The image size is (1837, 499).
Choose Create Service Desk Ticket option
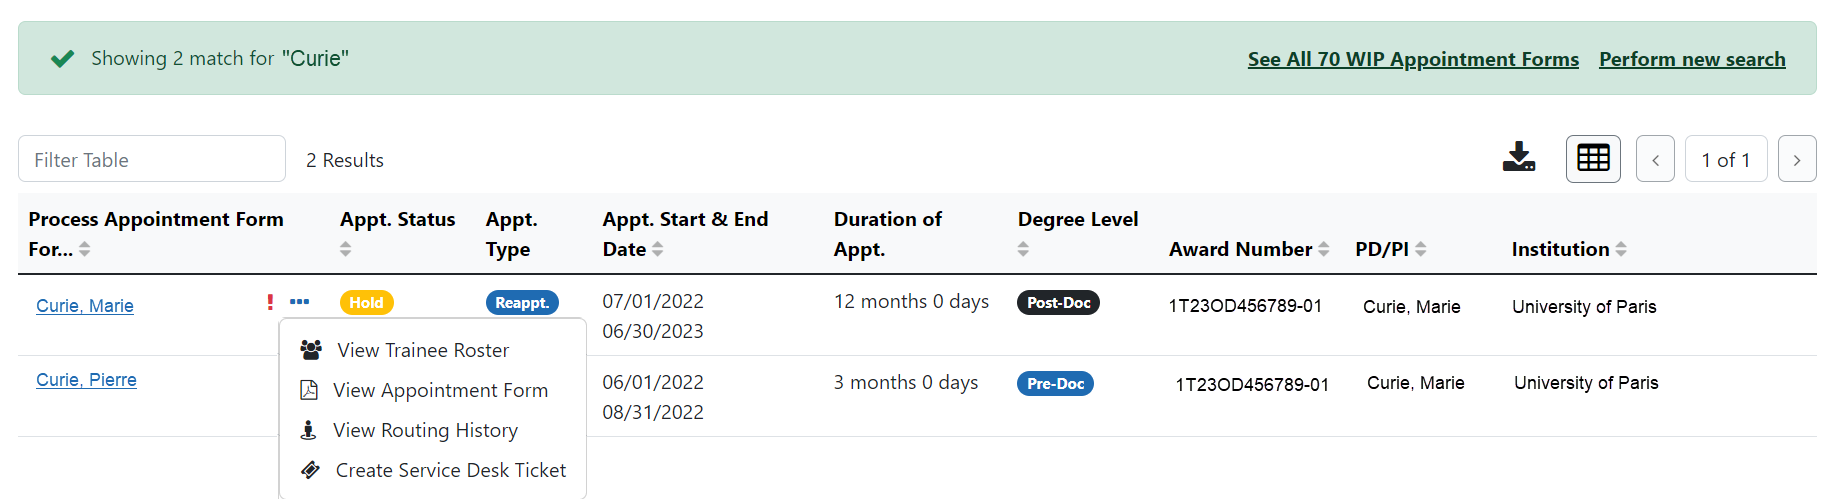[x=432, y=470]
